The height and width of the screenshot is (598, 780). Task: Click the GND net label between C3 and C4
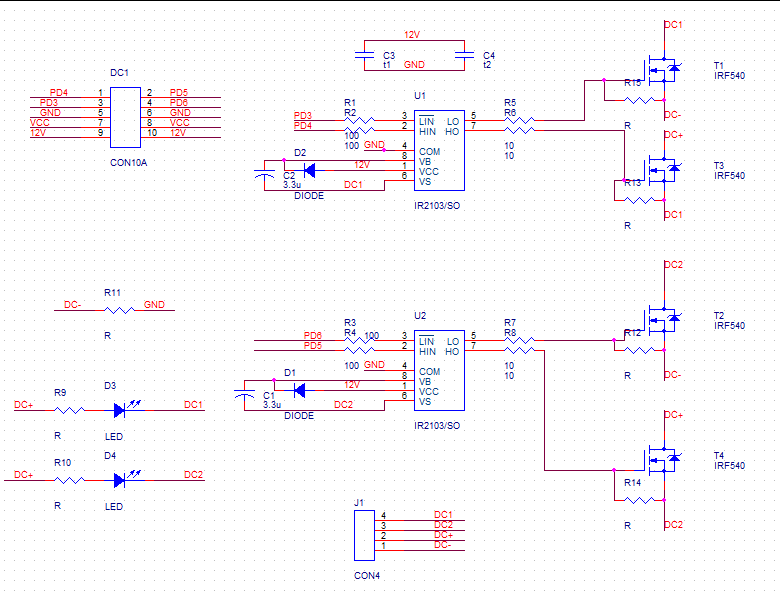pos(414,65)
